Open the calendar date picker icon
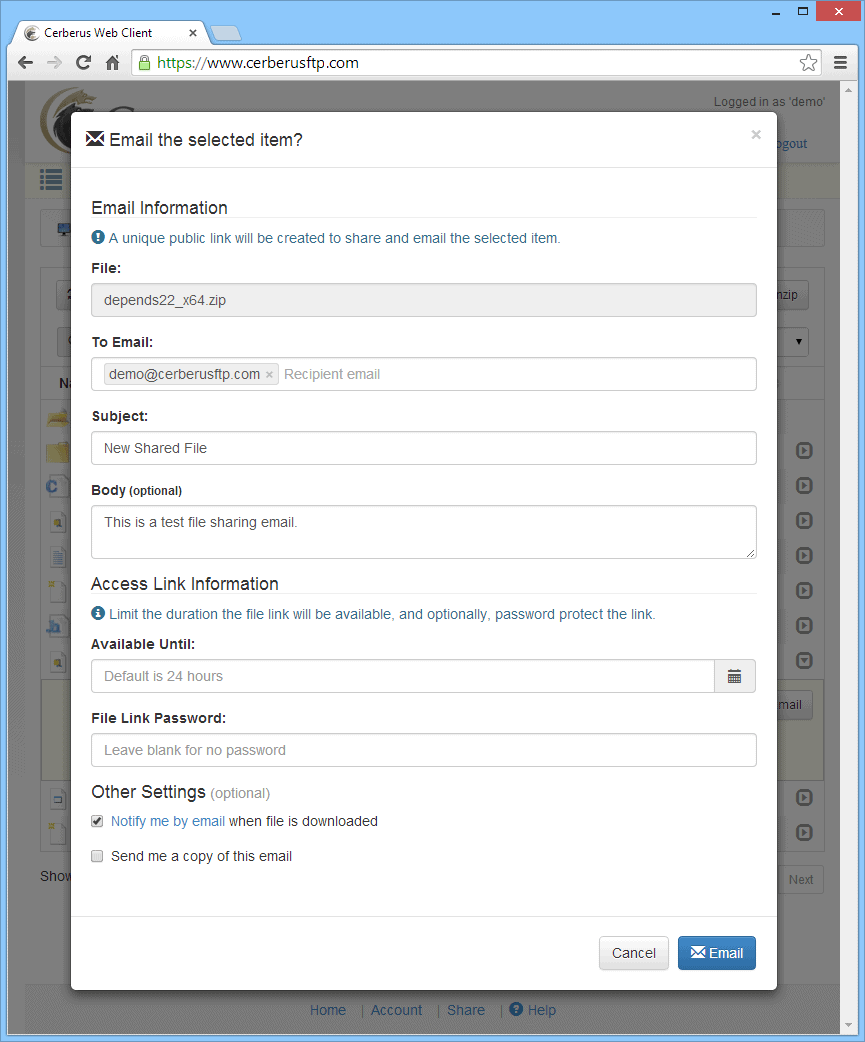The image size is (865, 1042). (x=735, y=676)
